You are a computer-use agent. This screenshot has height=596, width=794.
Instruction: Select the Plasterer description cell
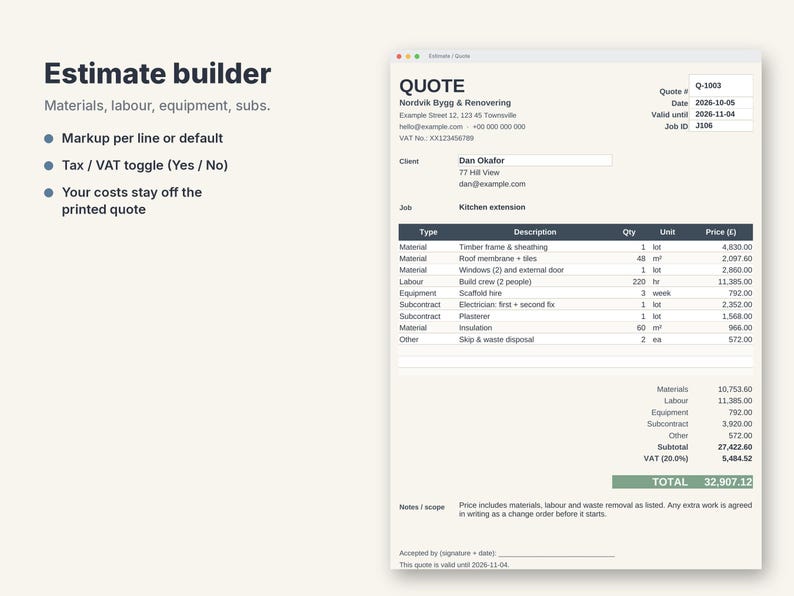click(474, 316)
